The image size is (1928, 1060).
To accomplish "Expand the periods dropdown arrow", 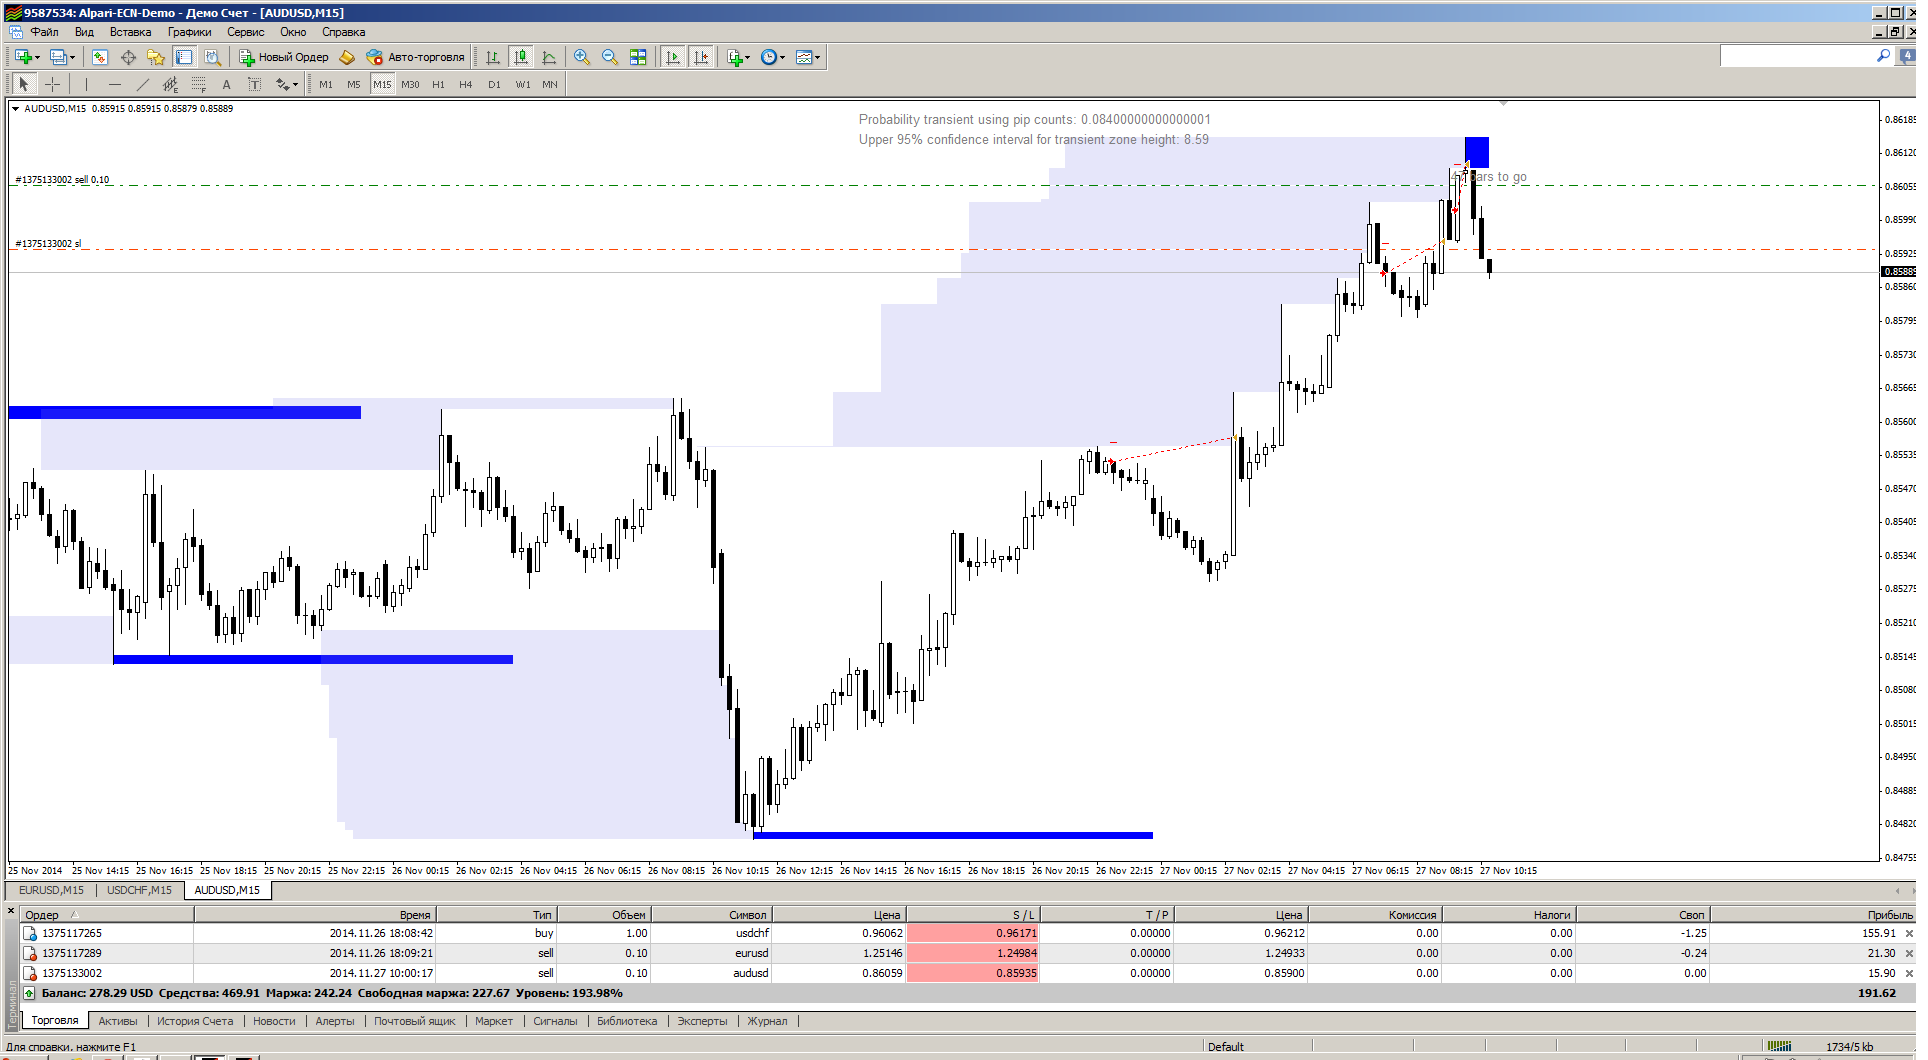I will [782, 57].
